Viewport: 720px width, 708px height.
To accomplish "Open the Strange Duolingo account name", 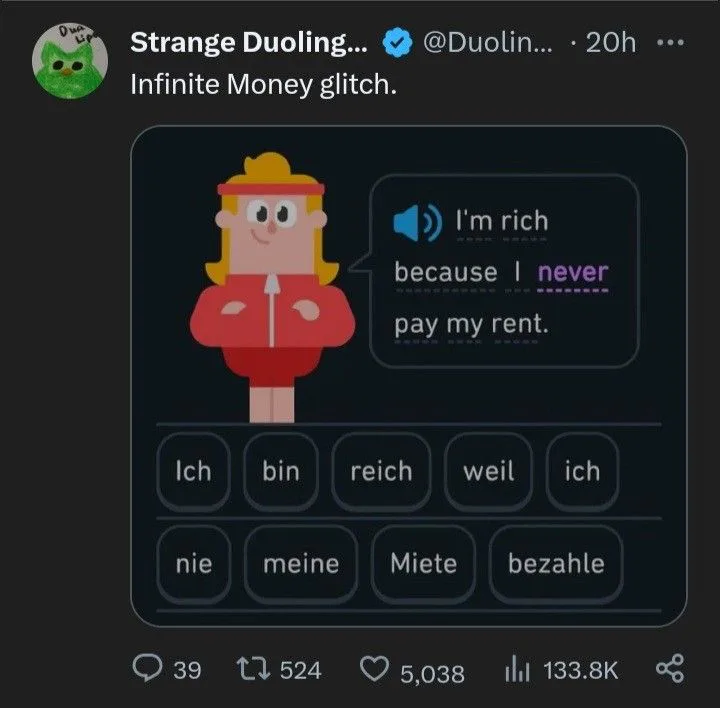I will point(250,43).
